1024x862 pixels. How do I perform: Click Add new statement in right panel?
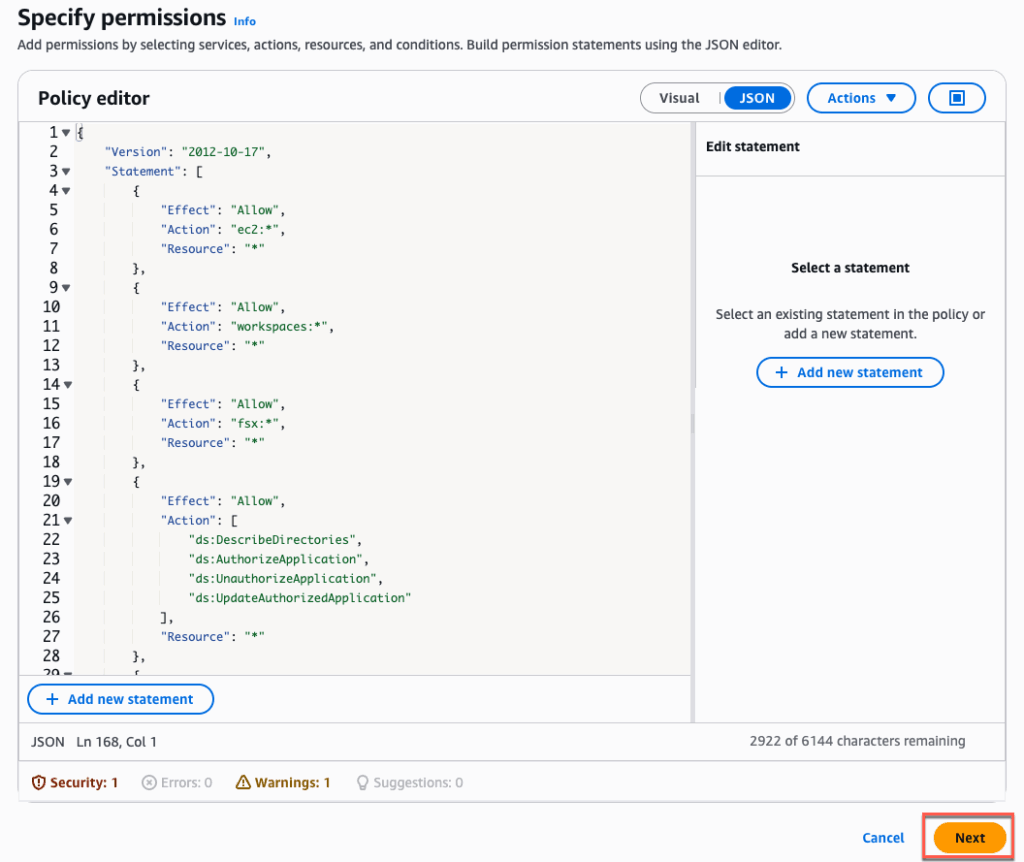[x=849, y=372]
